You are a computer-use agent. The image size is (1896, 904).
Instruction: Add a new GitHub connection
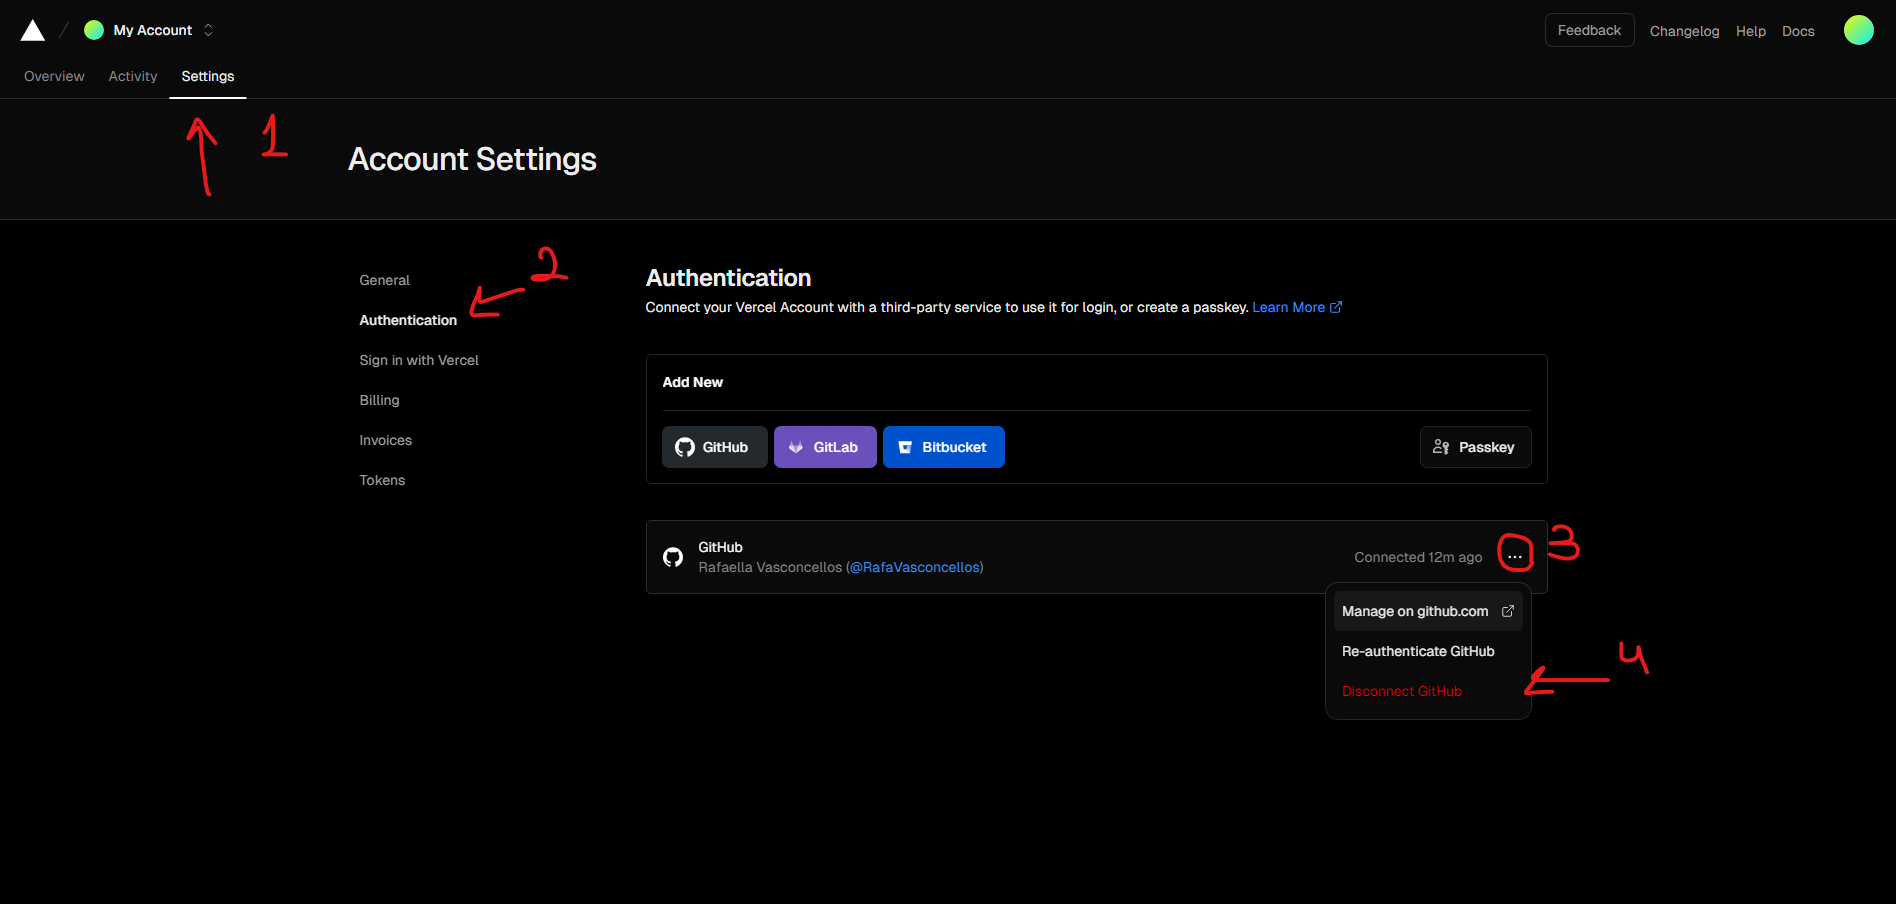714,447
